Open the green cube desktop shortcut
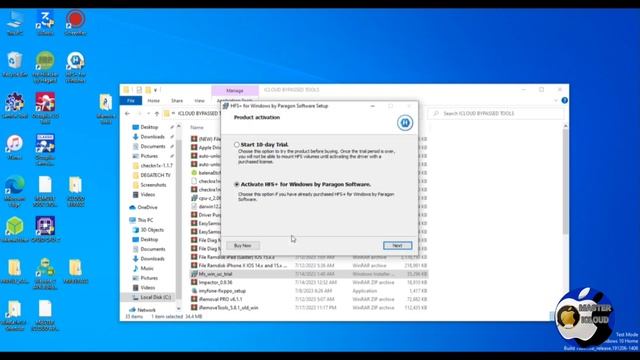640x360 pixels. (15, 230)
